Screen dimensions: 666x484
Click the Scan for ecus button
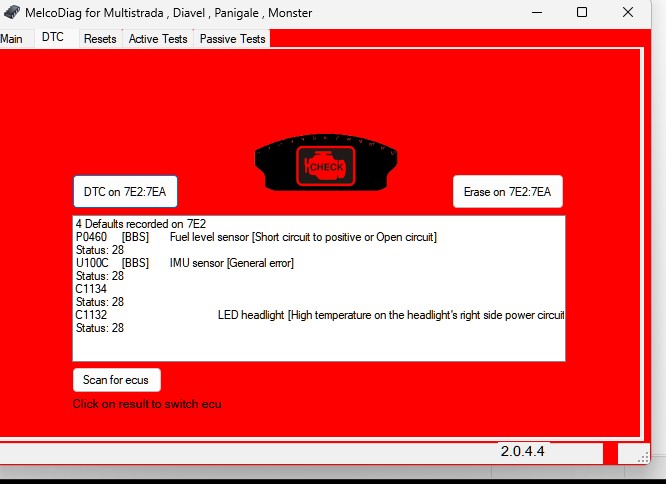coord(117,380)
